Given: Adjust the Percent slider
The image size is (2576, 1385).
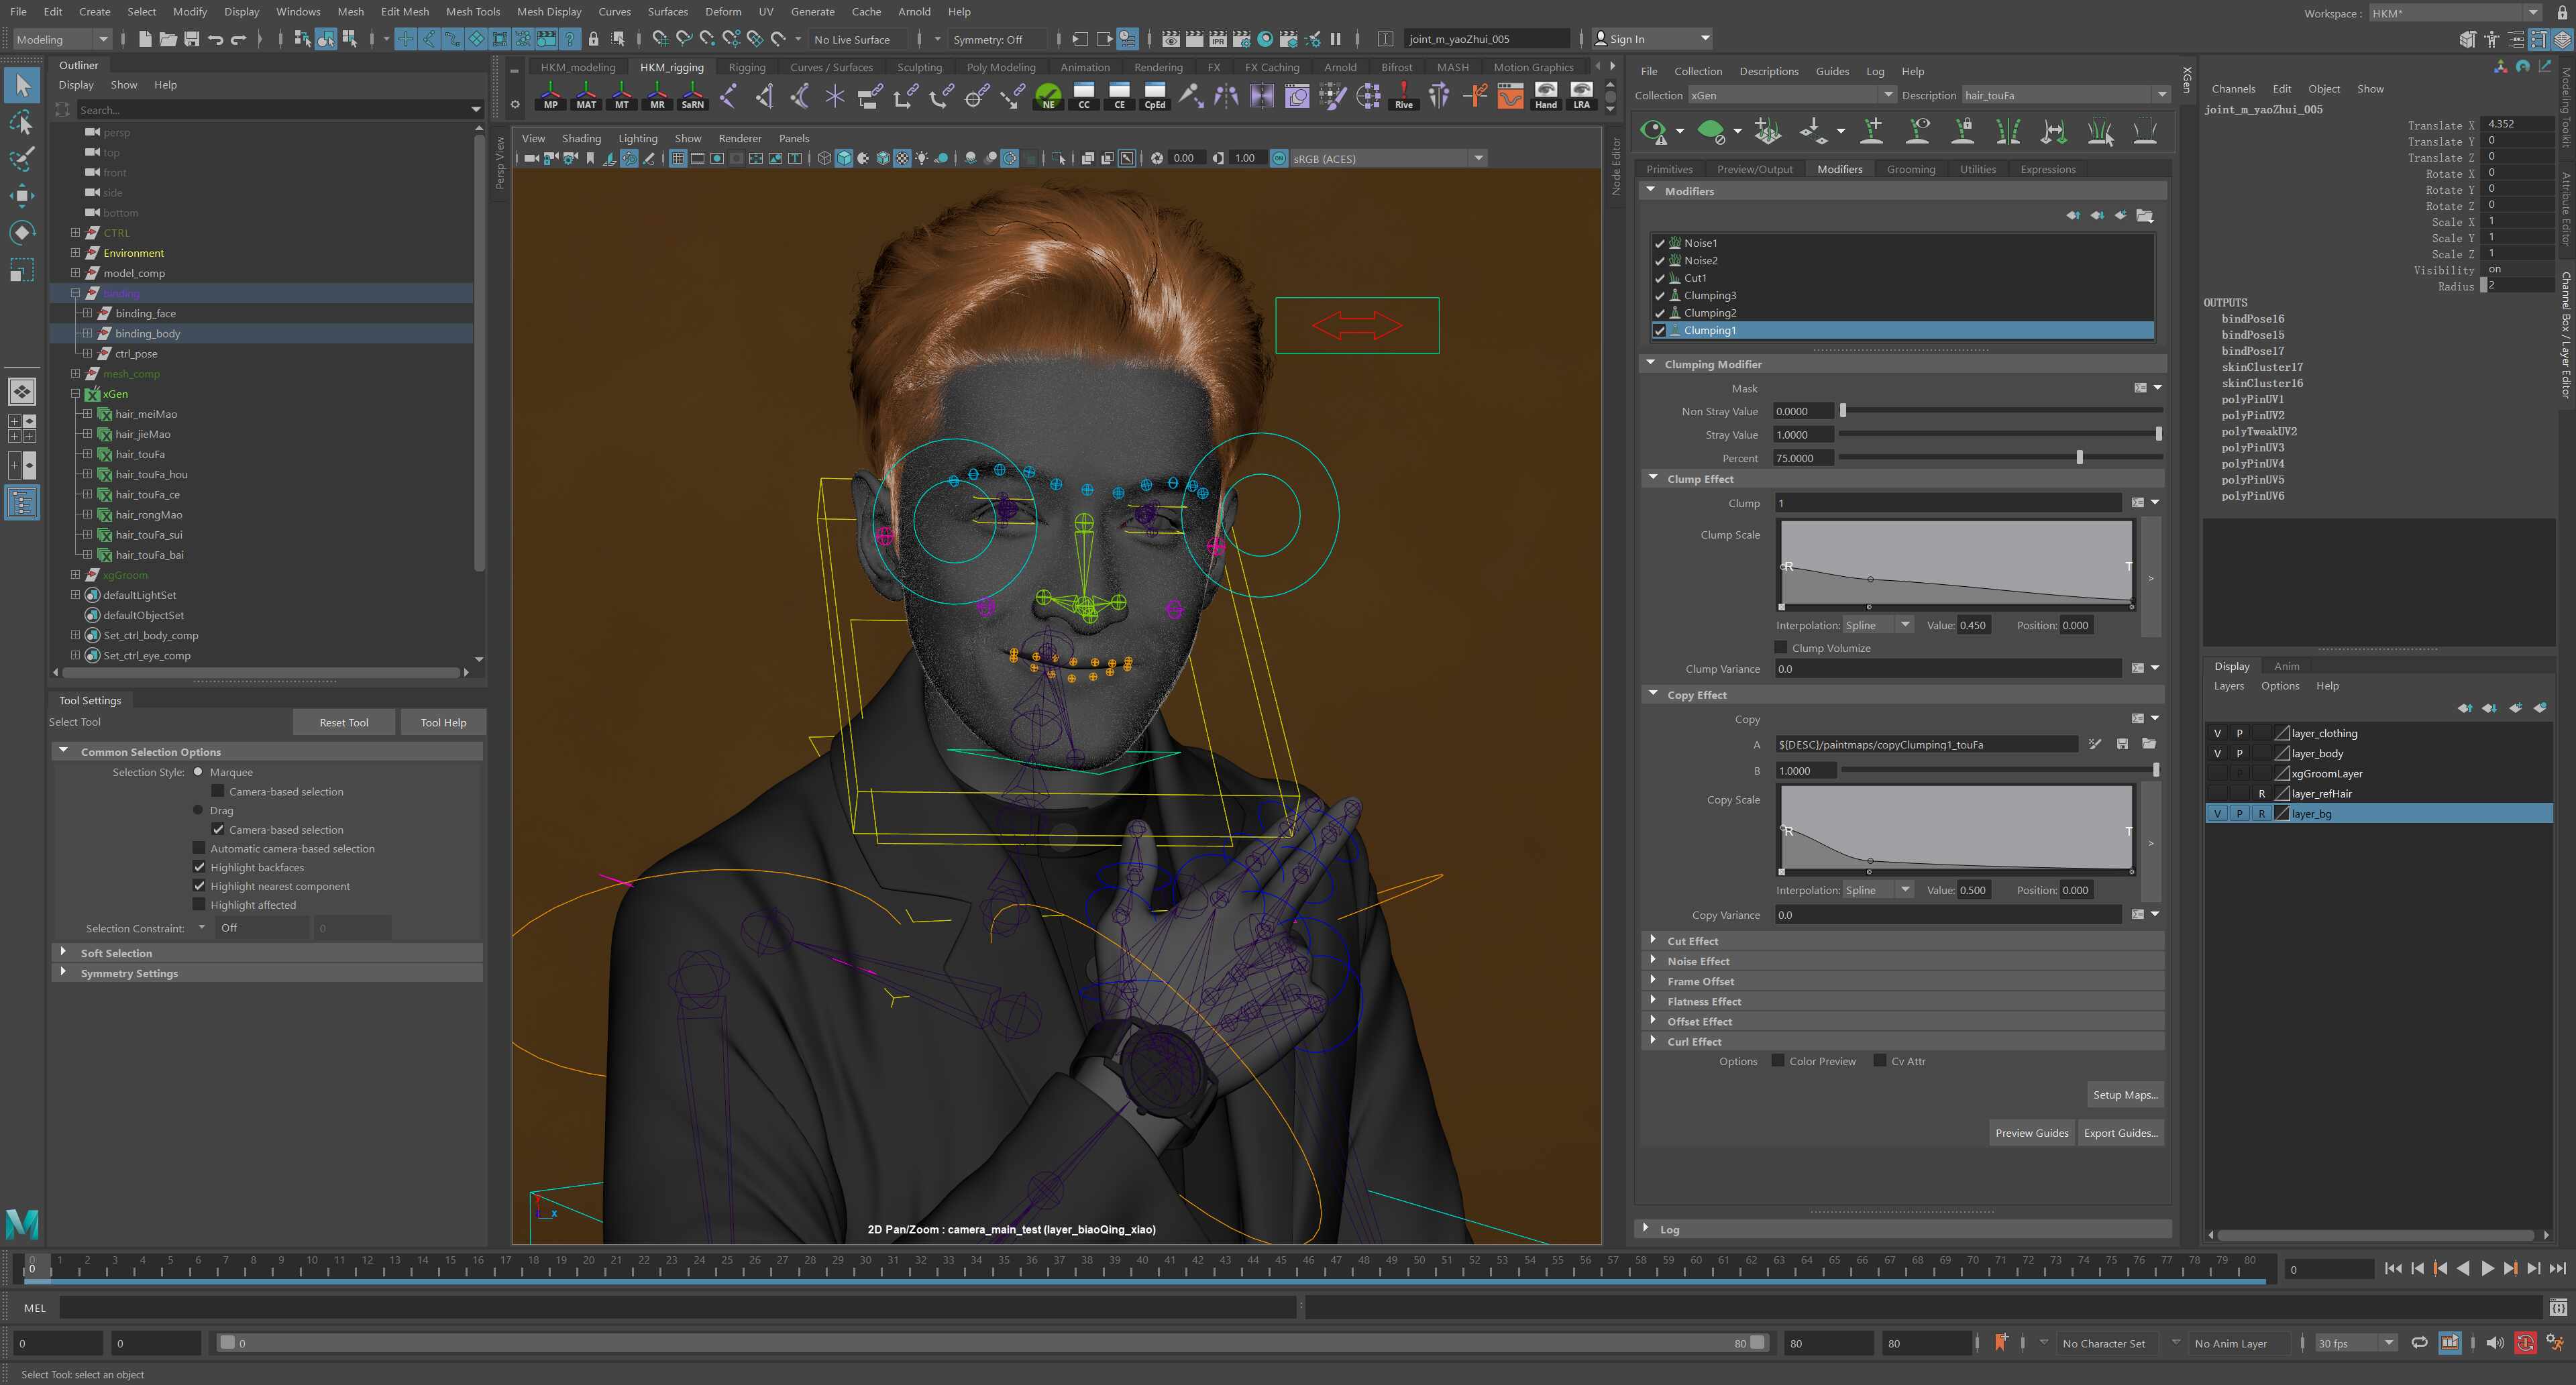Looking at the screenshot, I should point(2080,458).
